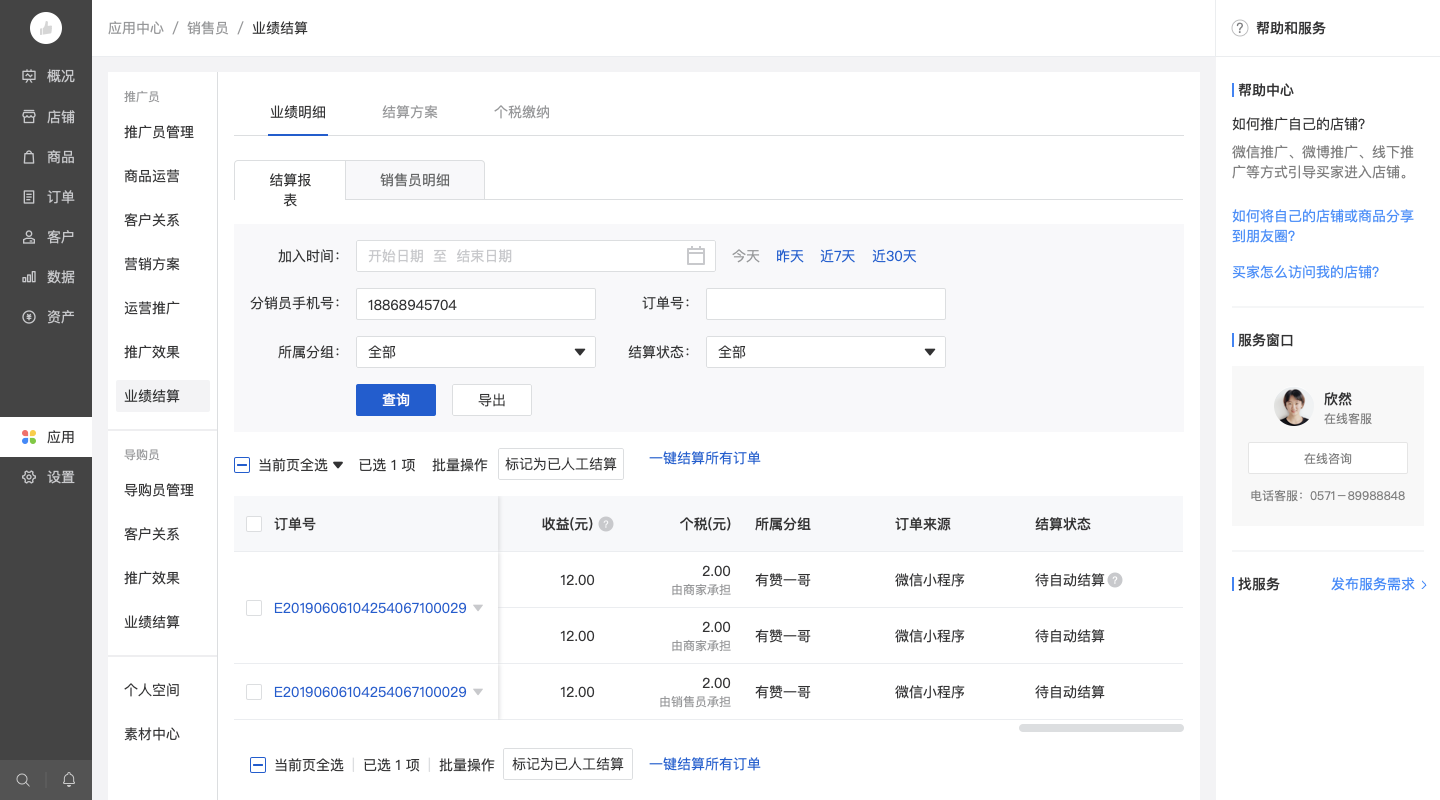
Task: Open 设置 in the left sidebar
Action: (46, 477)
